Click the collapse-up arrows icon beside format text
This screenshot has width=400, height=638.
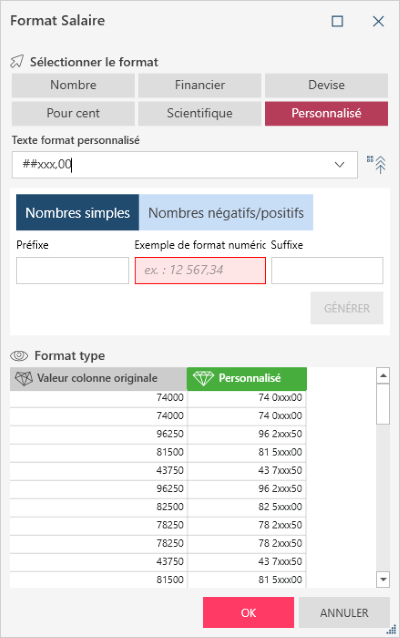click(x=376, y=164)
